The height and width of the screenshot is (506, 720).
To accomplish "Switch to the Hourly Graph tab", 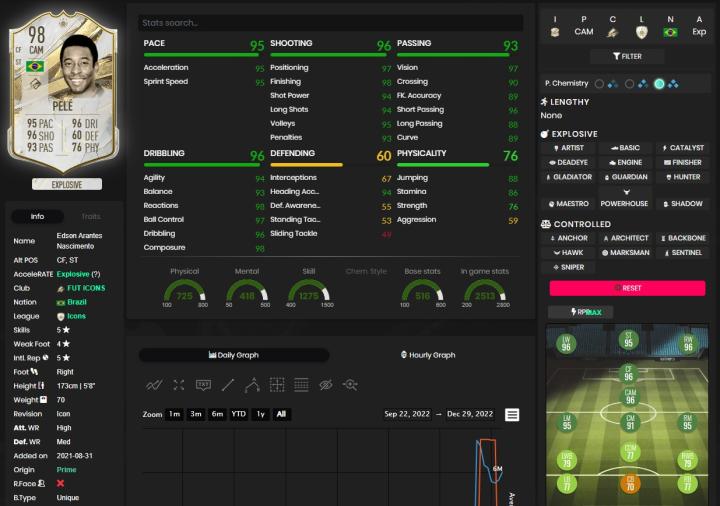I will coord(427,355).
